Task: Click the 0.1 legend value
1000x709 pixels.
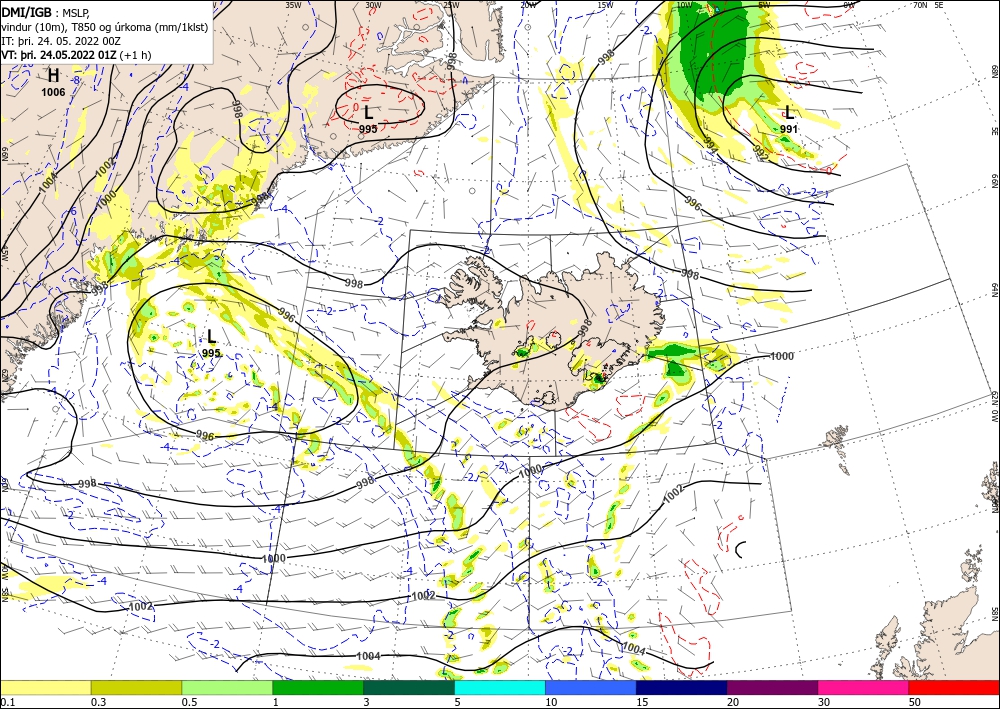Action: tap(7, 702)
